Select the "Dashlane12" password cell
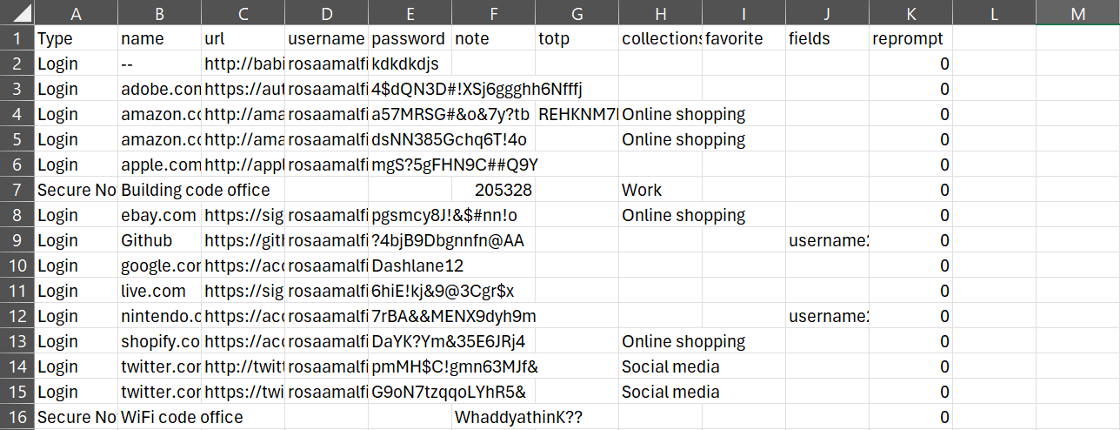The height and width of the screenshot is (430, 1120). coord(410,266)
